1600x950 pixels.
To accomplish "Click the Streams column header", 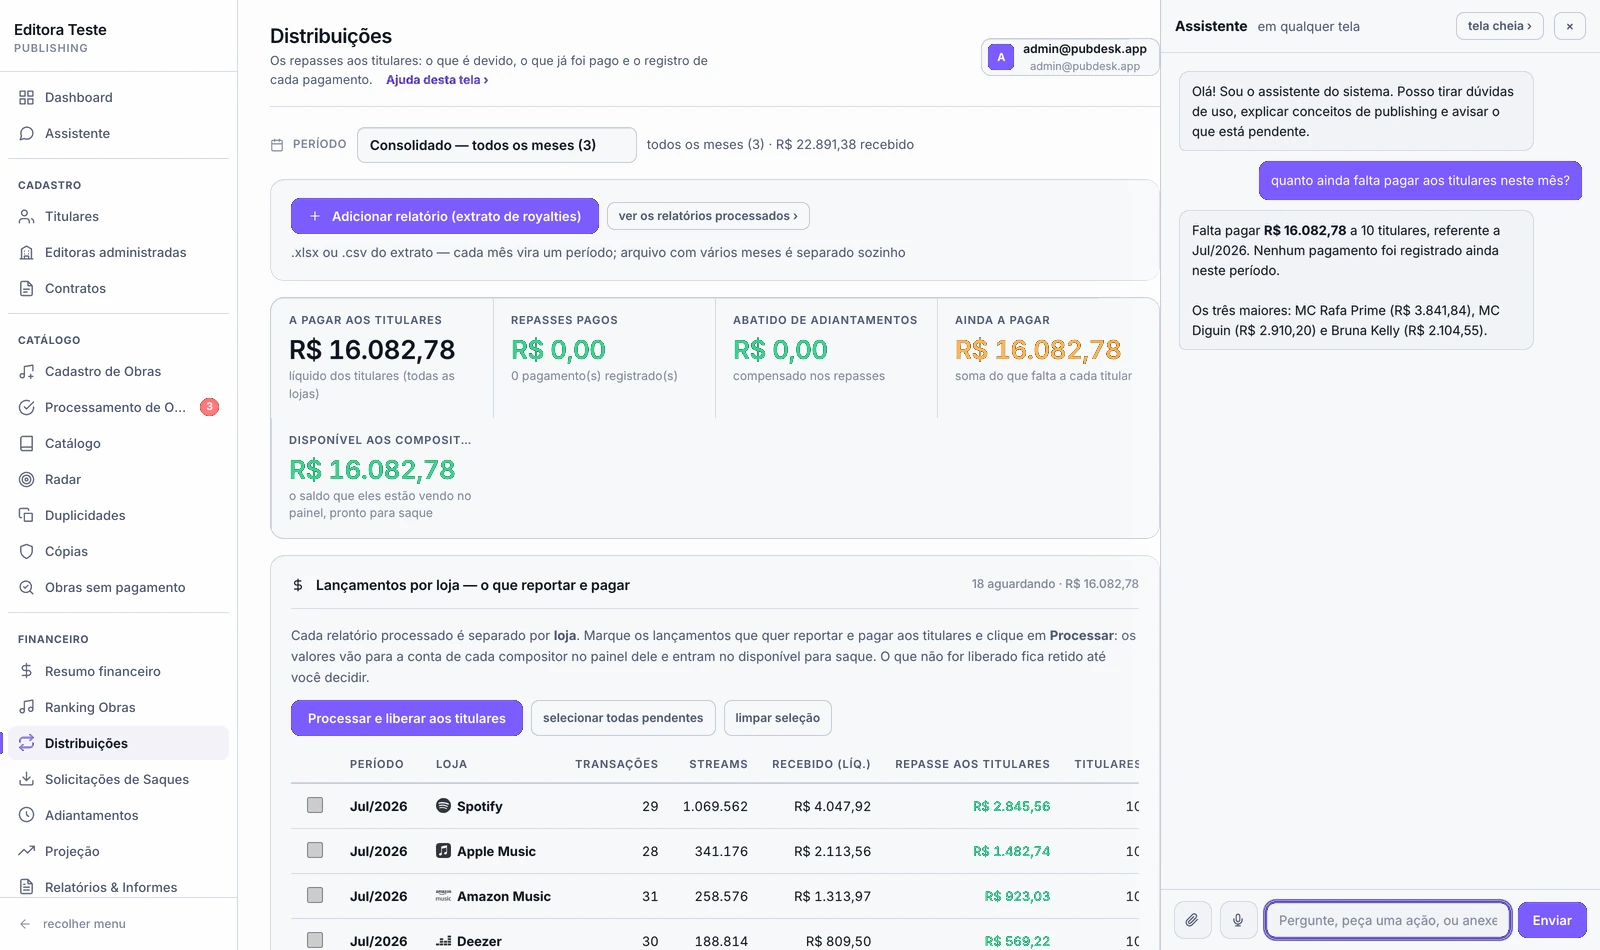I will click(x=718, y=764).
